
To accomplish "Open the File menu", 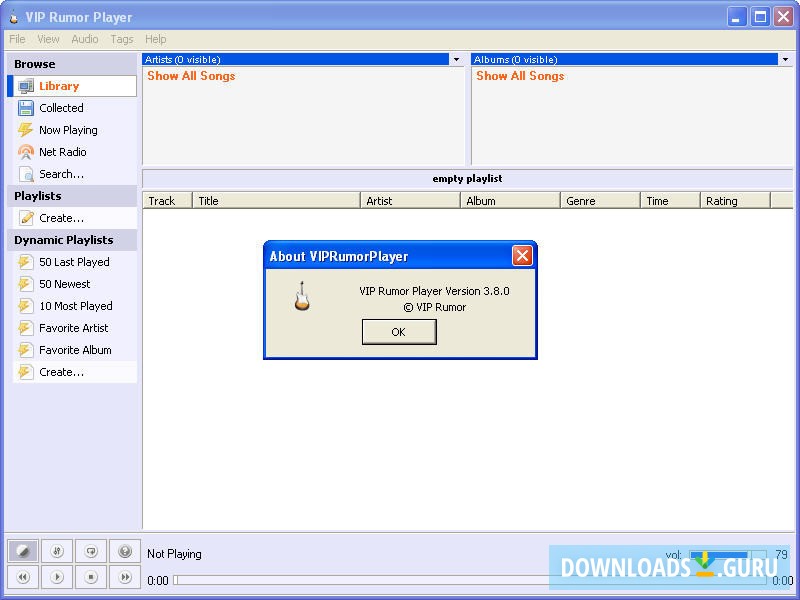I will pyautogui.click(x=17, y=39).
